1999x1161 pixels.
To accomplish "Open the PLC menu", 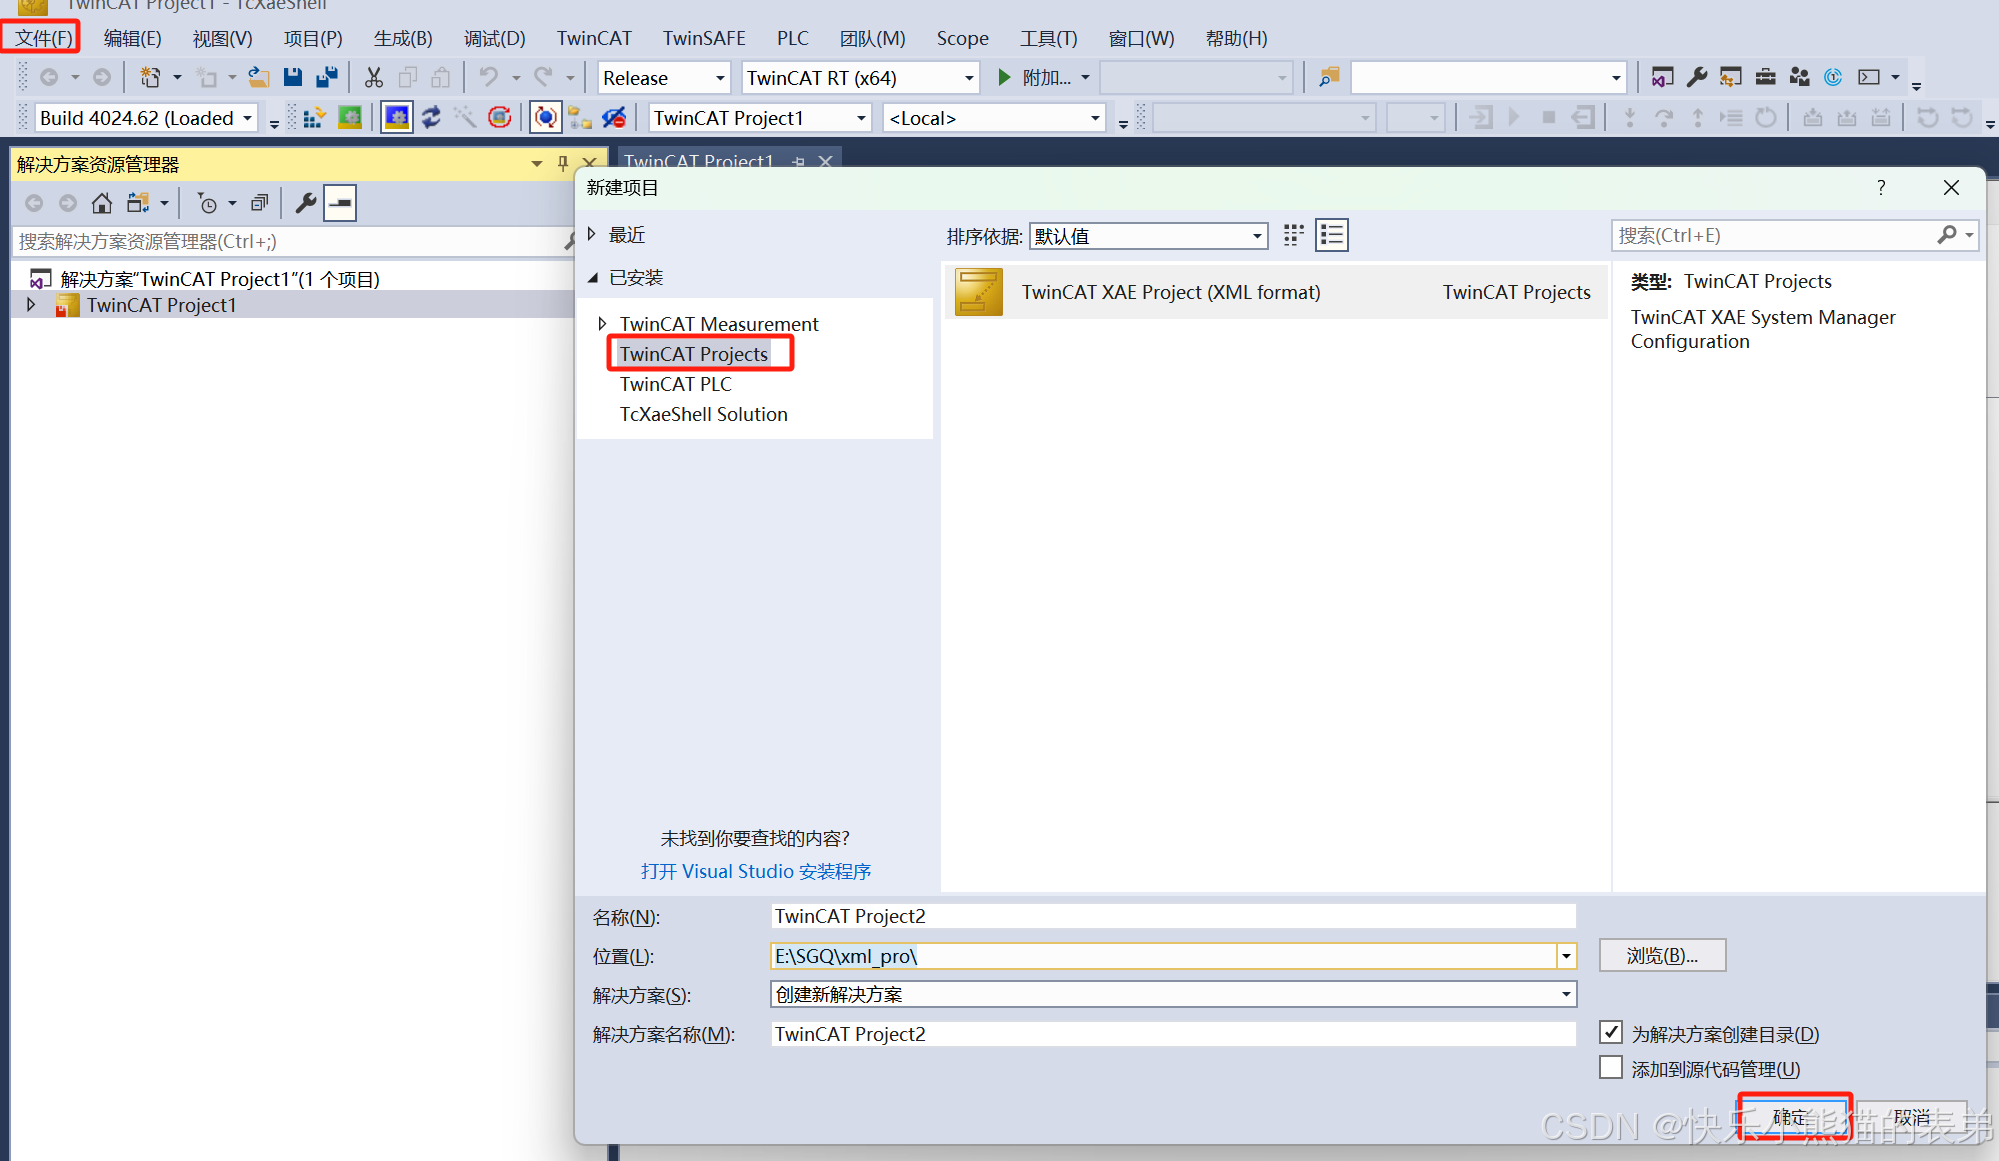I will [x=792, y=38].
